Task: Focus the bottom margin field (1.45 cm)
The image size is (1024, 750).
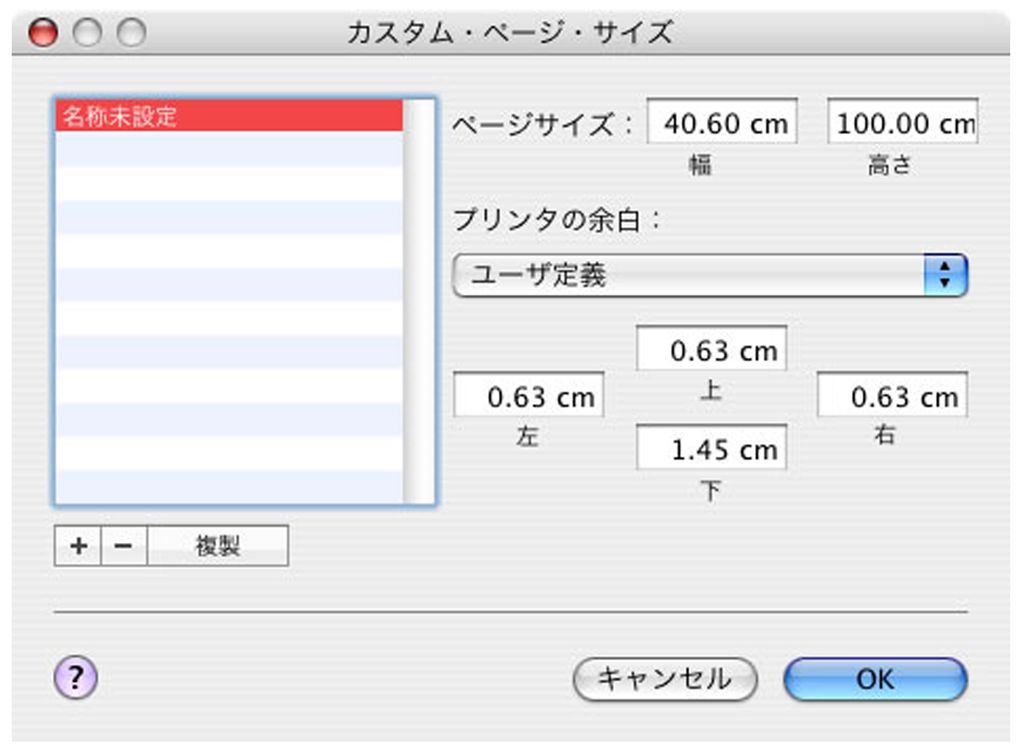Action: point(712,449)
